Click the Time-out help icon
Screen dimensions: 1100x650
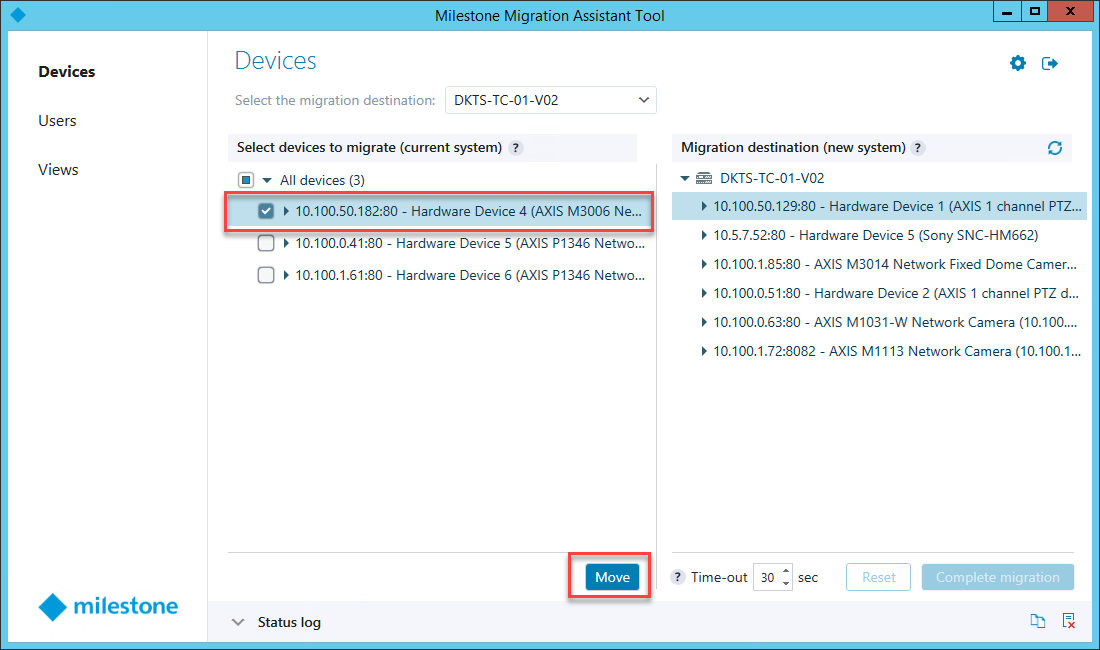pyautogui.click(x=678, y=577)
